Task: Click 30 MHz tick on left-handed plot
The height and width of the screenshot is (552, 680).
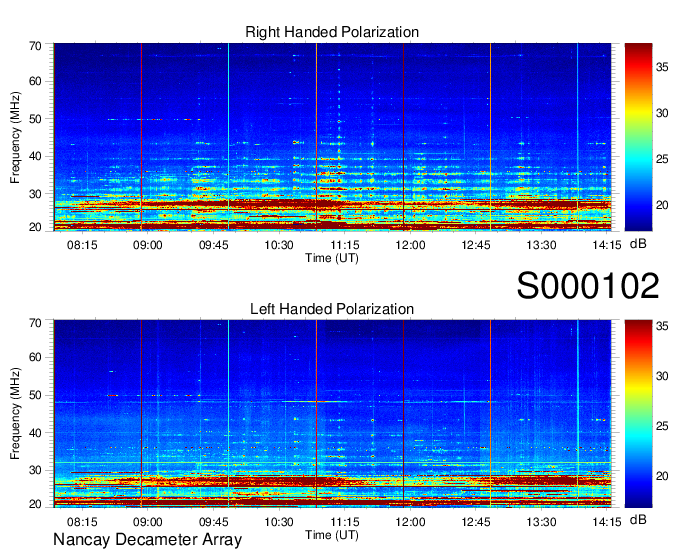Action: point(35,470)
